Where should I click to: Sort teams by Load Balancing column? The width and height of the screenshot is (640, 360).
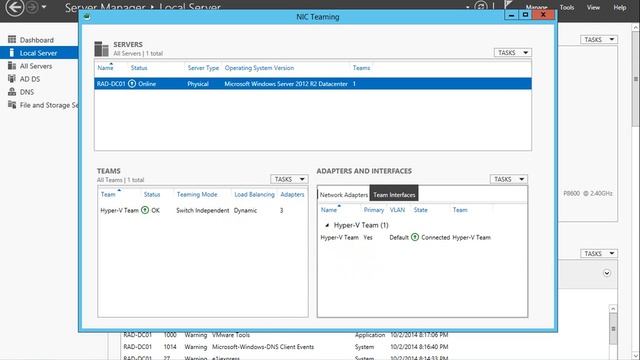(x=254, y=194)
